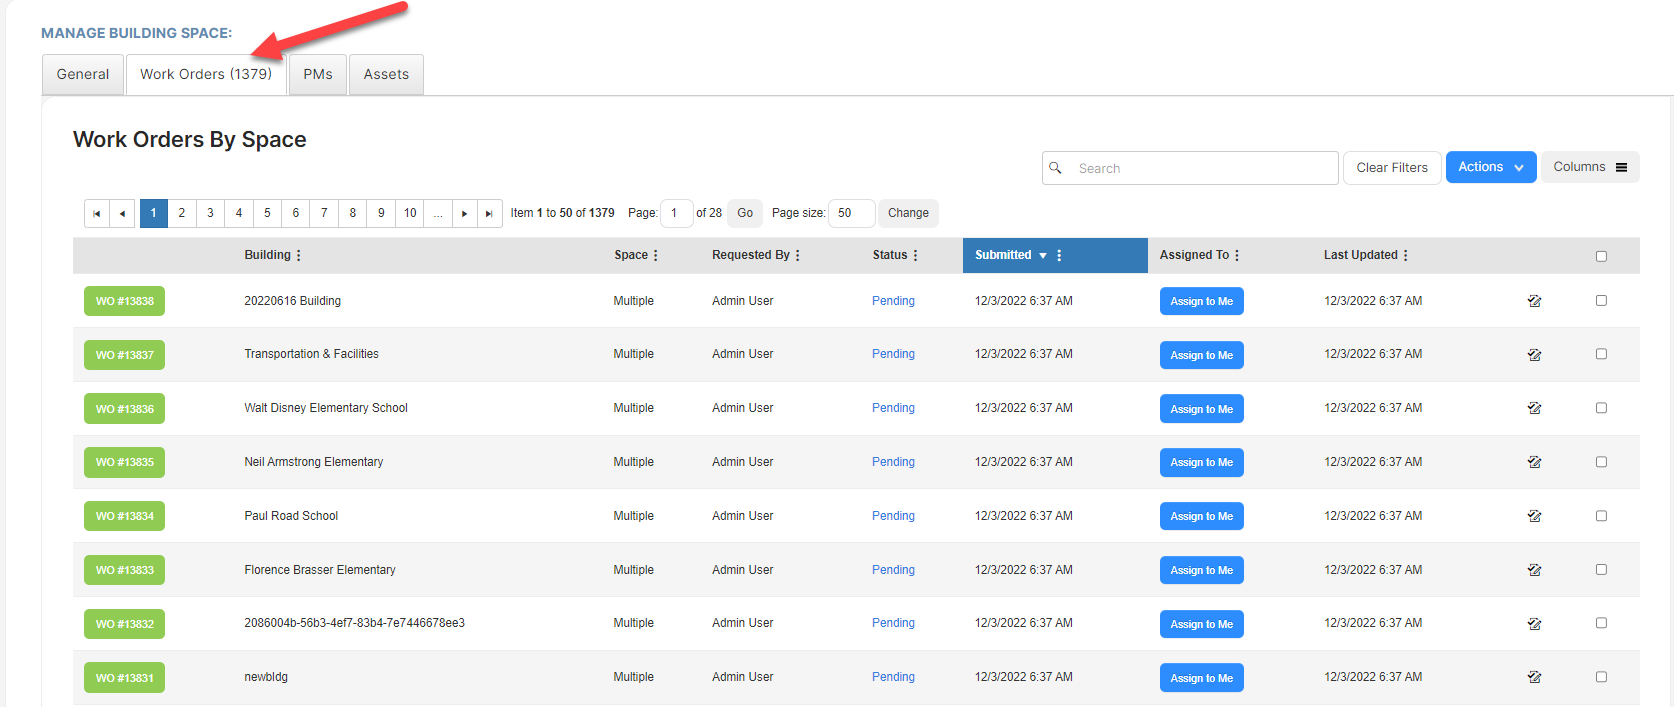Image resolution: width=1674 pixels, height=707 pixels.
Task: Check the select-all header checkbox
Action: 1601,256
